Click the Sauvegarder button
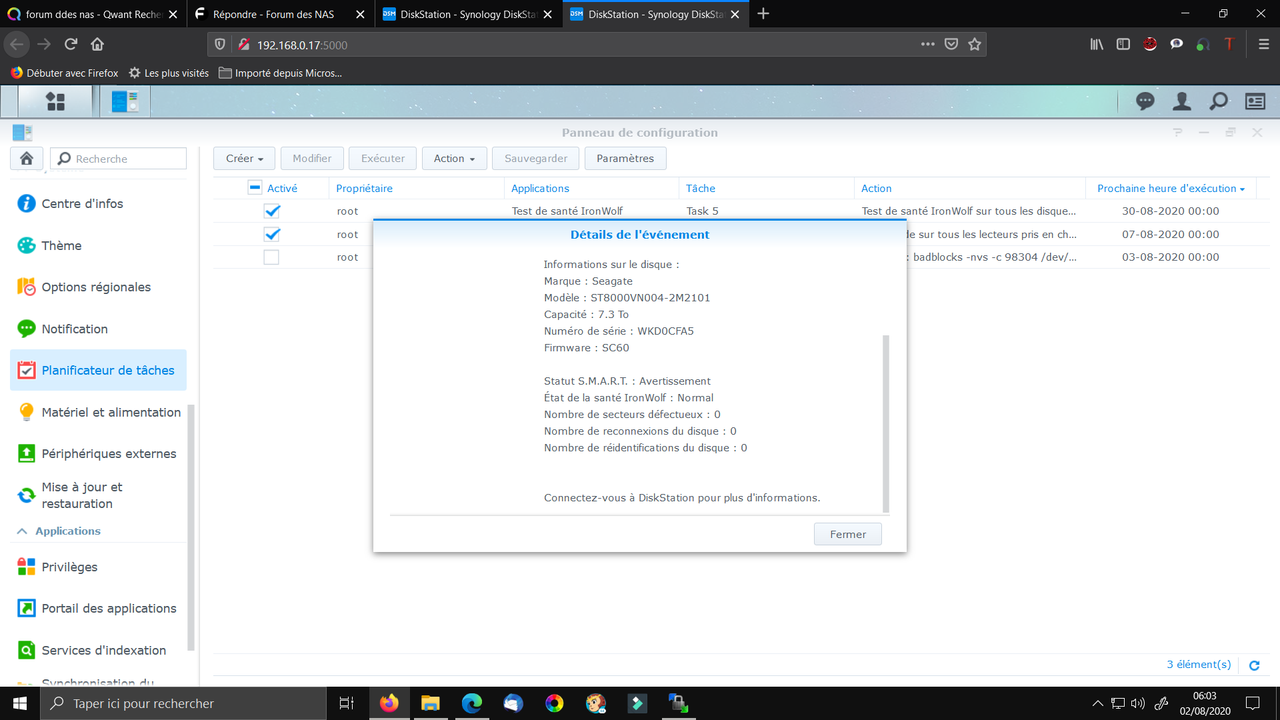1280x720 pixels. [536, 158]
